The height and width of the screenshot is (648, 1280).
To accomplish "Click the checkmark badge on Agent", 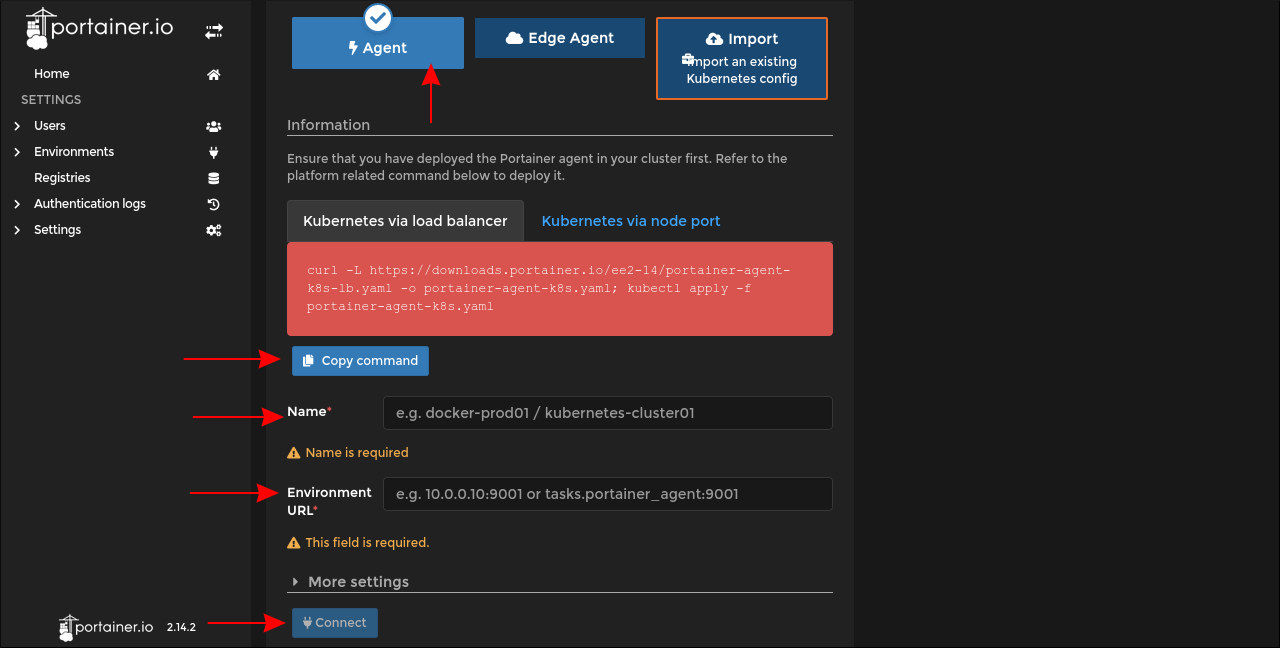I will (x=378, y=17).
